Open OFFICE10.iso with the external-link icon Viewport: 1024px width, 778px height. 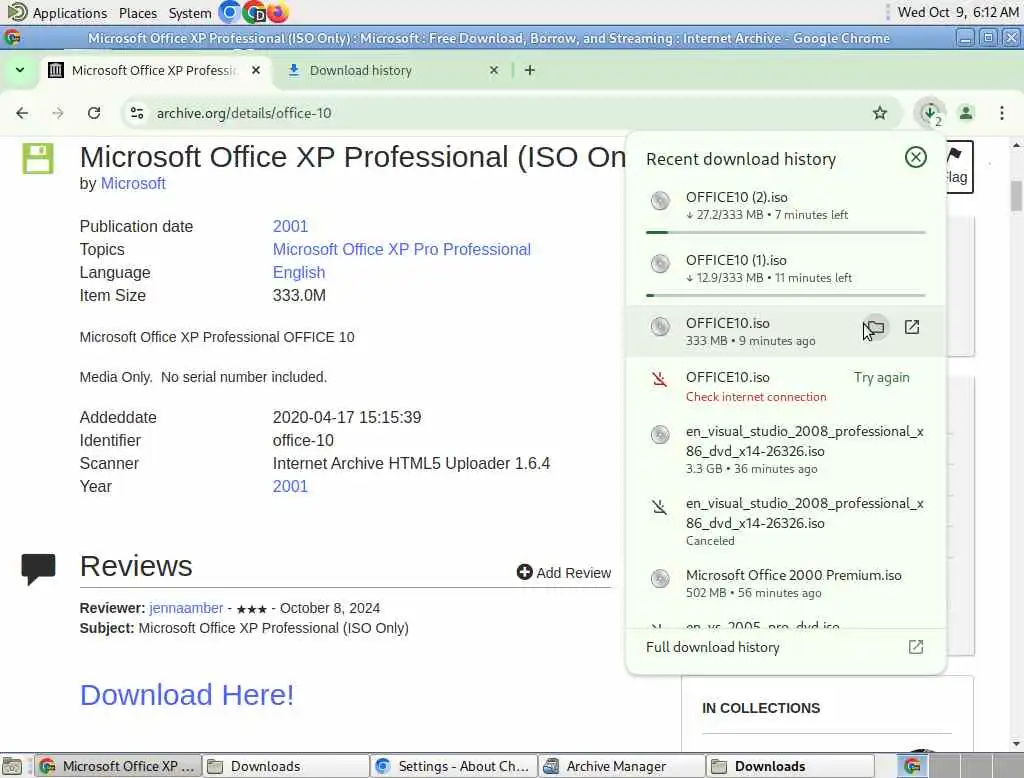coord(912,327)
